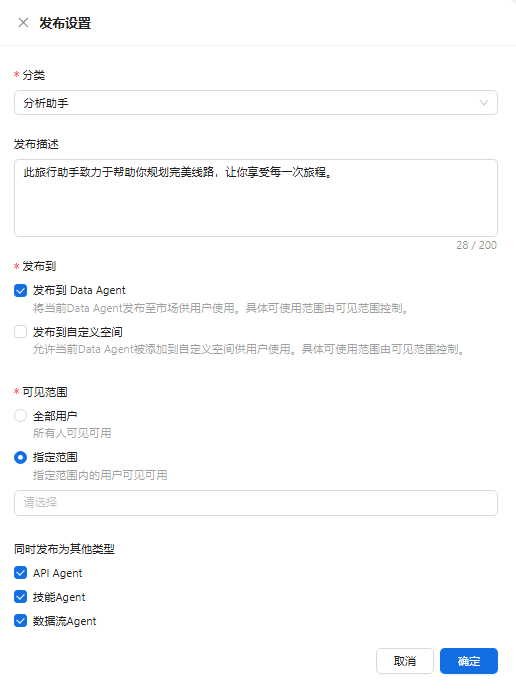Click the 28 / 200 character counter

pyautogui.click(x=476, y=245)
